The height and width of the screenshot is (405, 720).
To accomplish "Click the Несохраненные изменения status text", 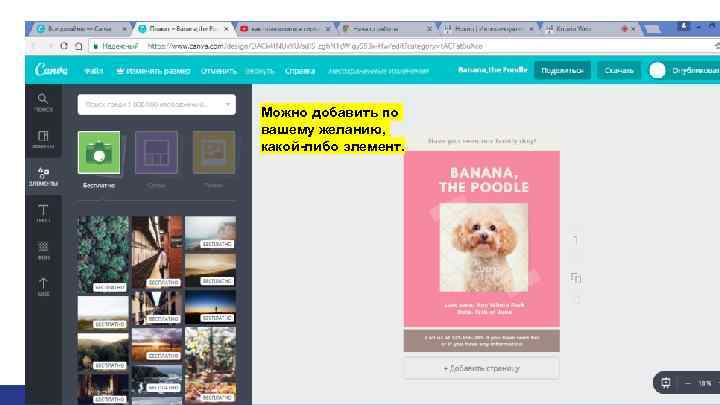I will 378,71.
